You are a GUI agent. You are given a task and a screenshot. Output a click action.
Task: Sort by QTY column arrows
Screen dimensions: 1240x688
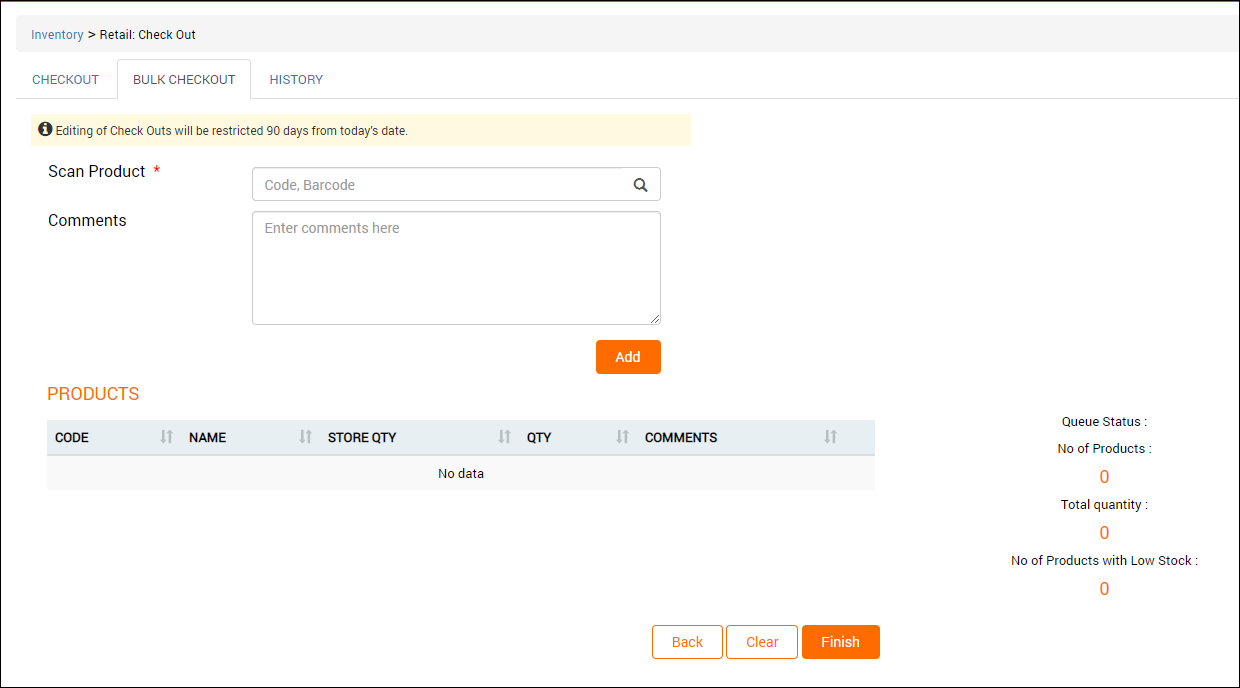click(x=623, y=437)
